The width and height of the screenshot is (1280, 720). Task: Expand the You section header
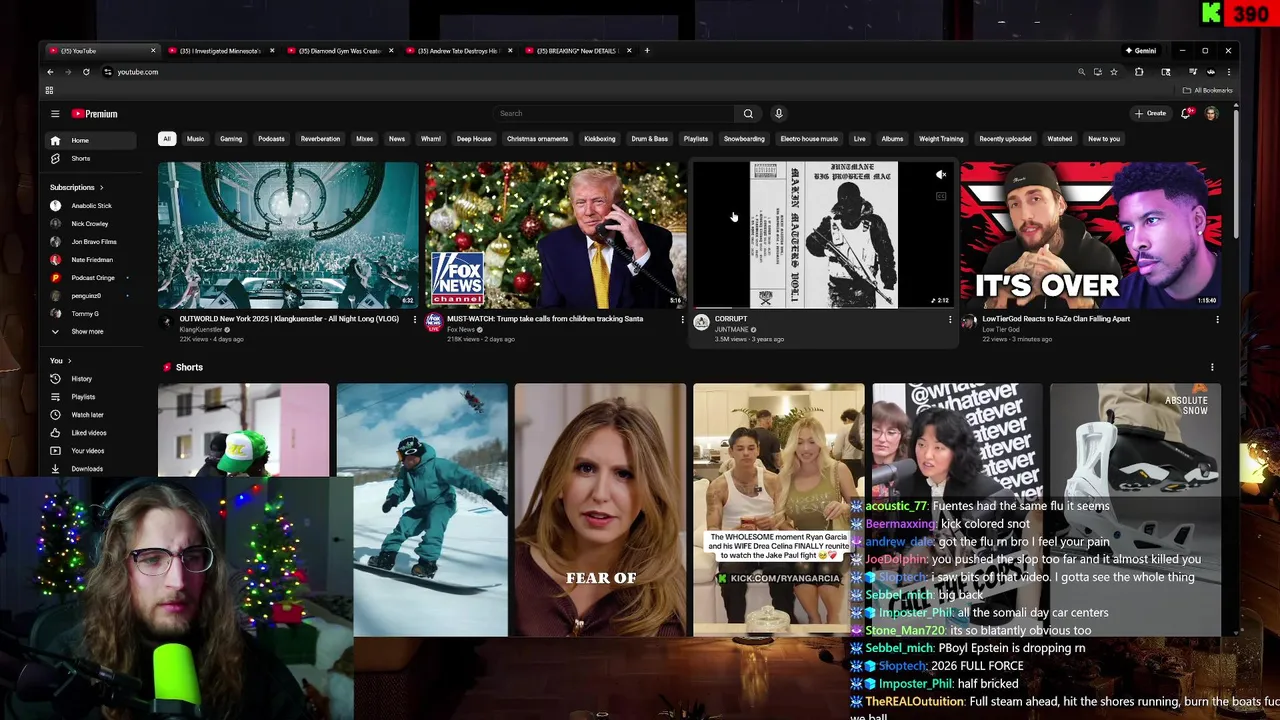(x=61, y=361)
